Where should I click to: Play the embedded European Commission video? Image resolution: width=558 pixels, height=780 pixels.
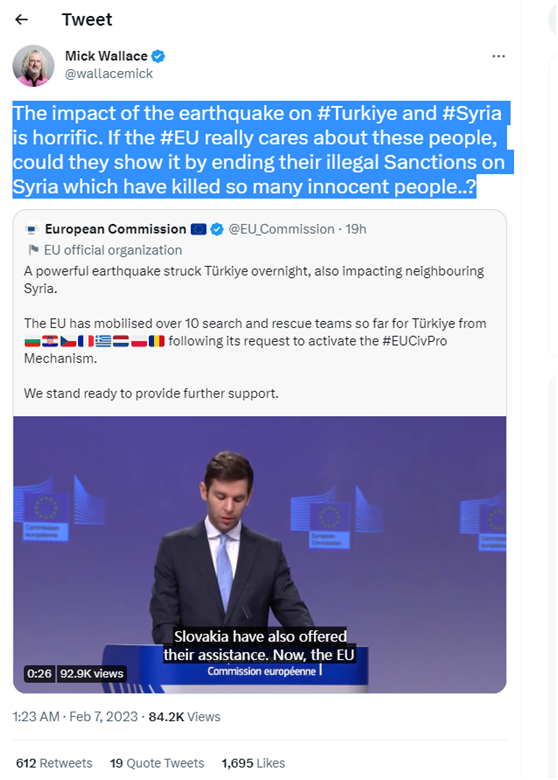tap(260, 555)
